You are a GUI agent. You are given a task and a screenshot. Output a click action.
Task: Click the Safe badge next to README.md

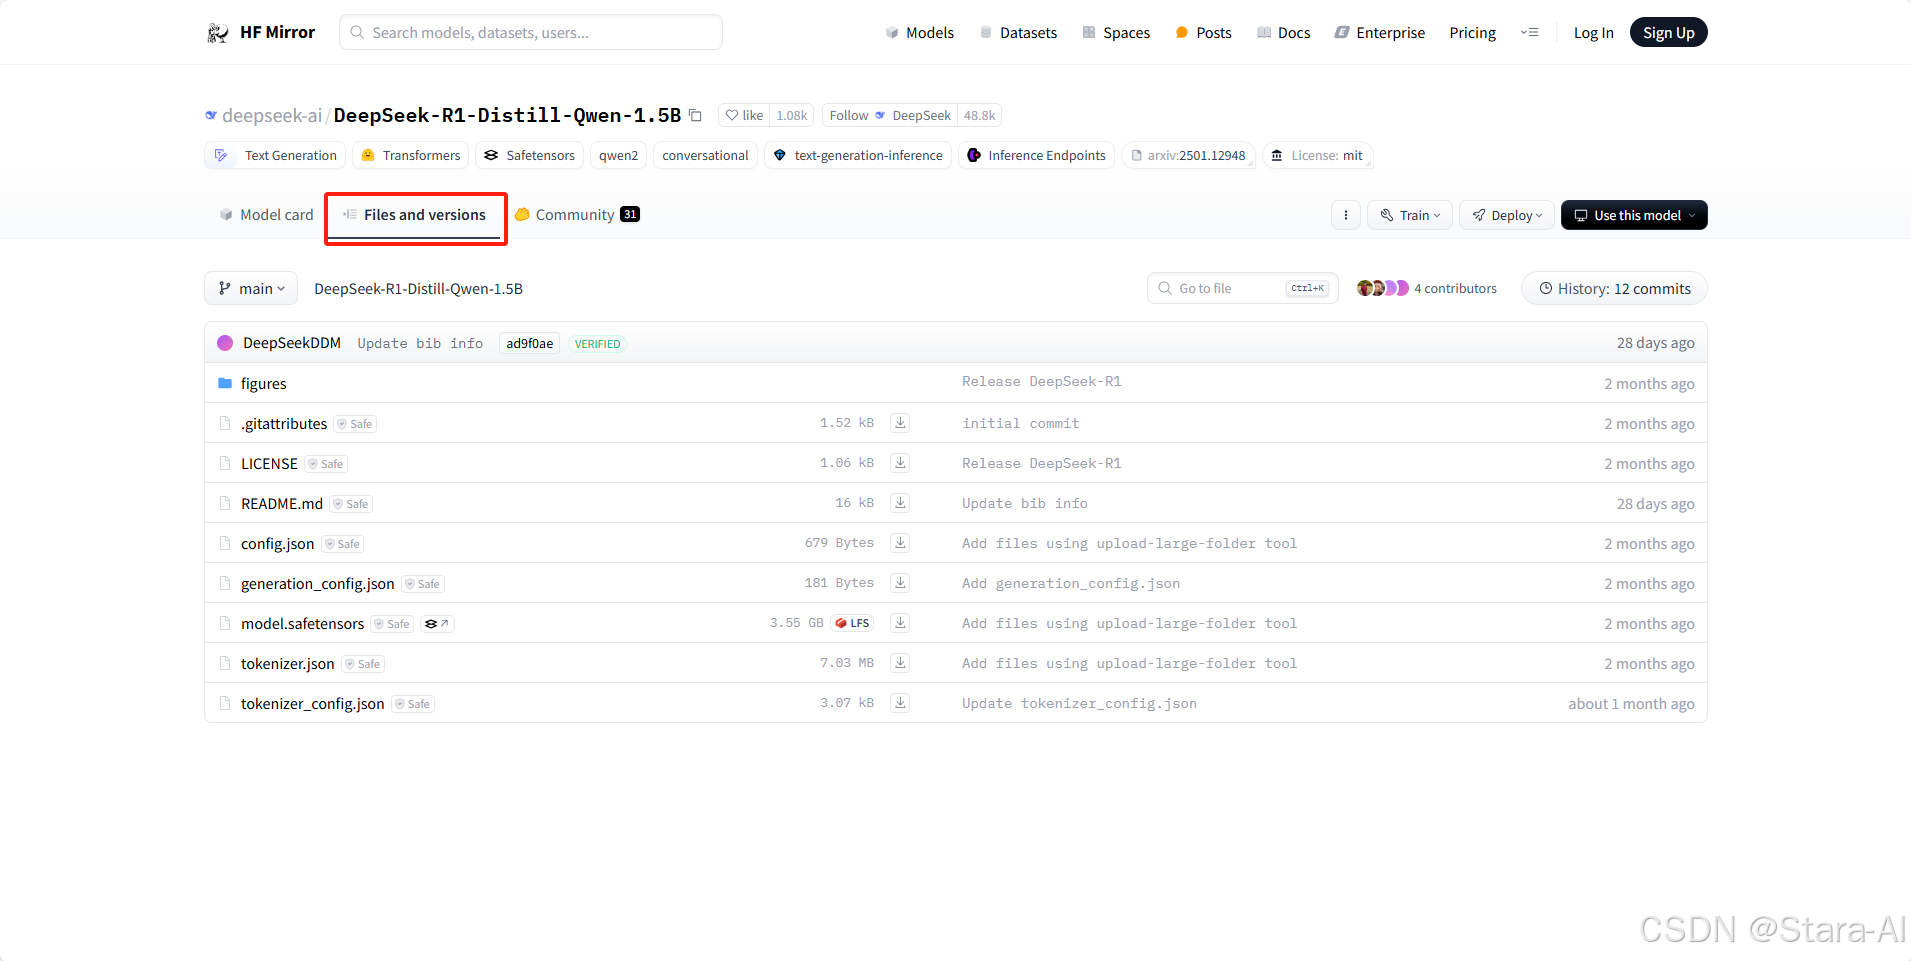pos(352,504)
